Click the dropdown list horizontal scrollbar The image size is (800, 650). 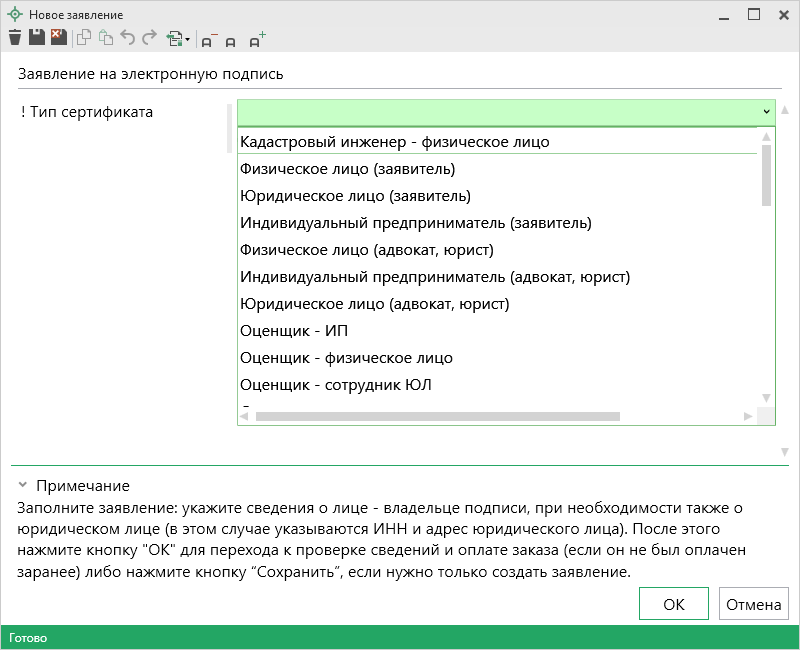click(438, 416)
